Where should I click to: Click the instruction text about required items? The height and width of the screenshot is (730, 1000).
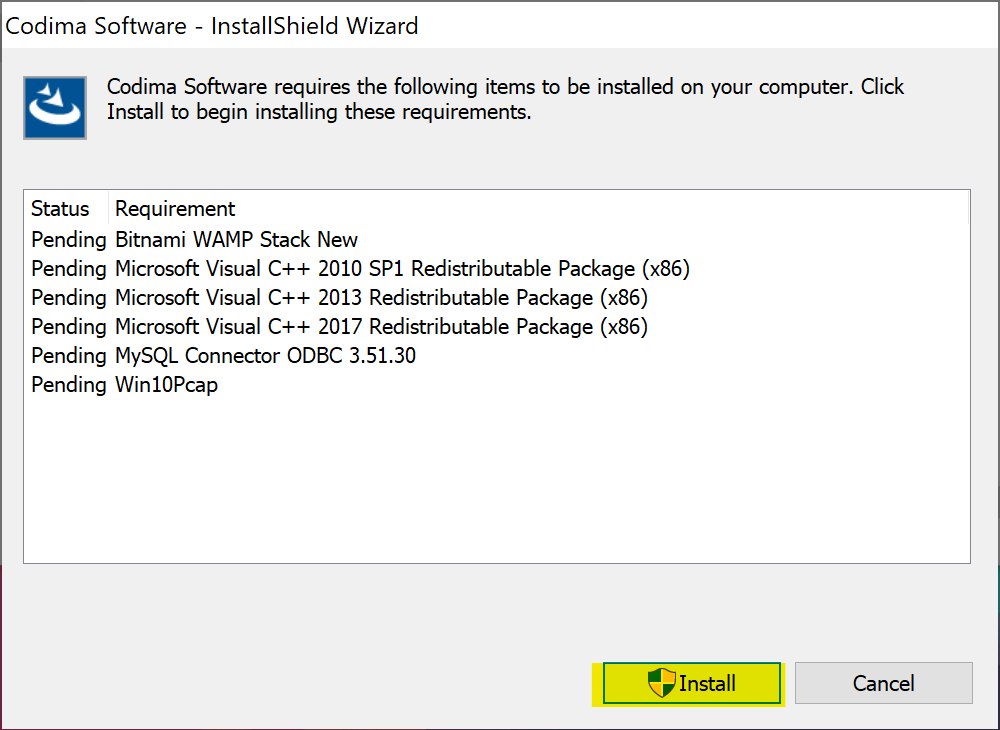pos(505,99)
